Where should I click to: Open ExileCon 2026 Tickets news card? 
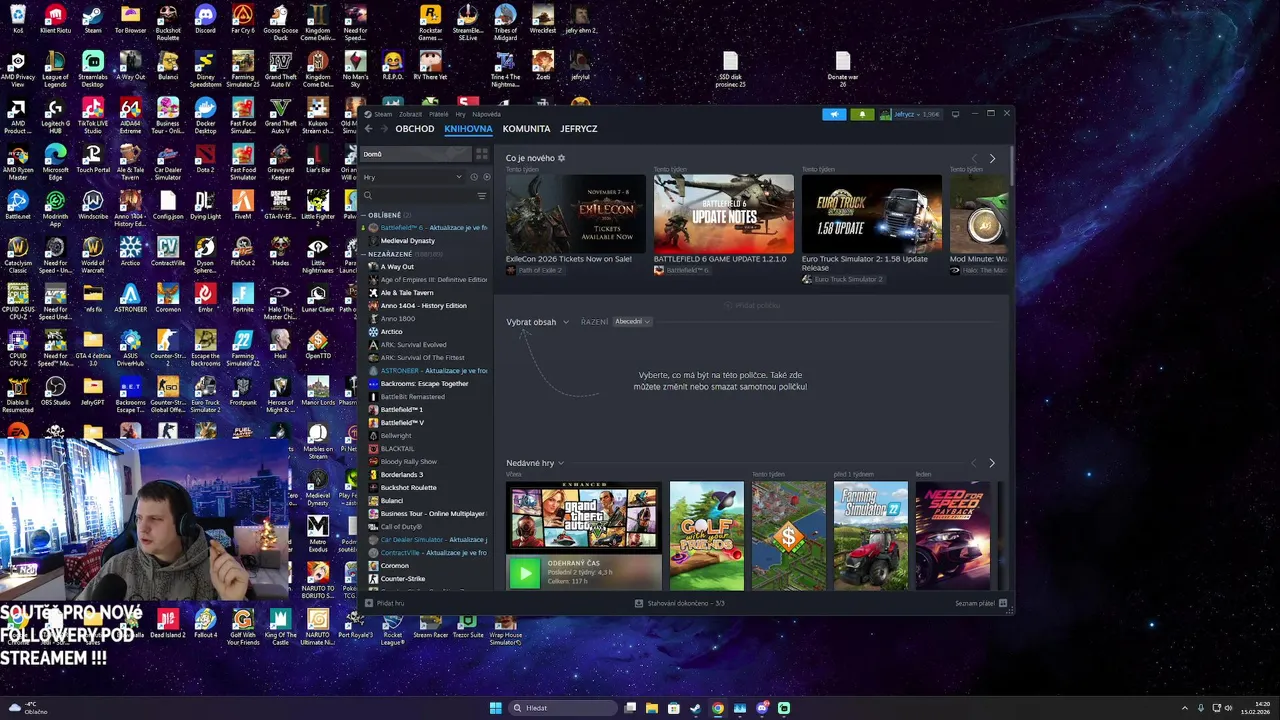(576, 214)
